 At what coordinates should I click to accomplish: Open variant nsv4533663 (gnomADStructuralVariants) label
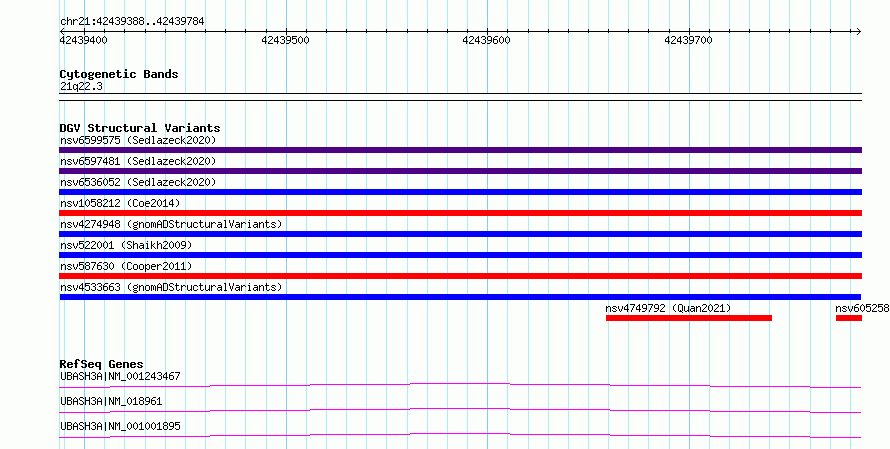(x=171, y=287)
